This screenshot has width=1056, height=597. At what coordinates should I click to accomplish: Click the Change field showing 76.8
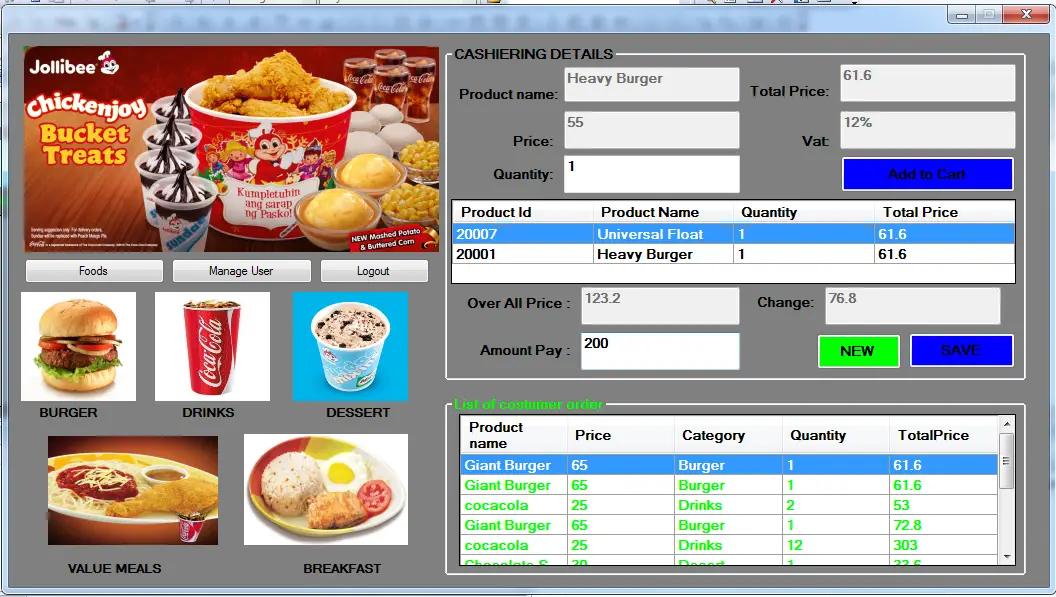(913, 306)
